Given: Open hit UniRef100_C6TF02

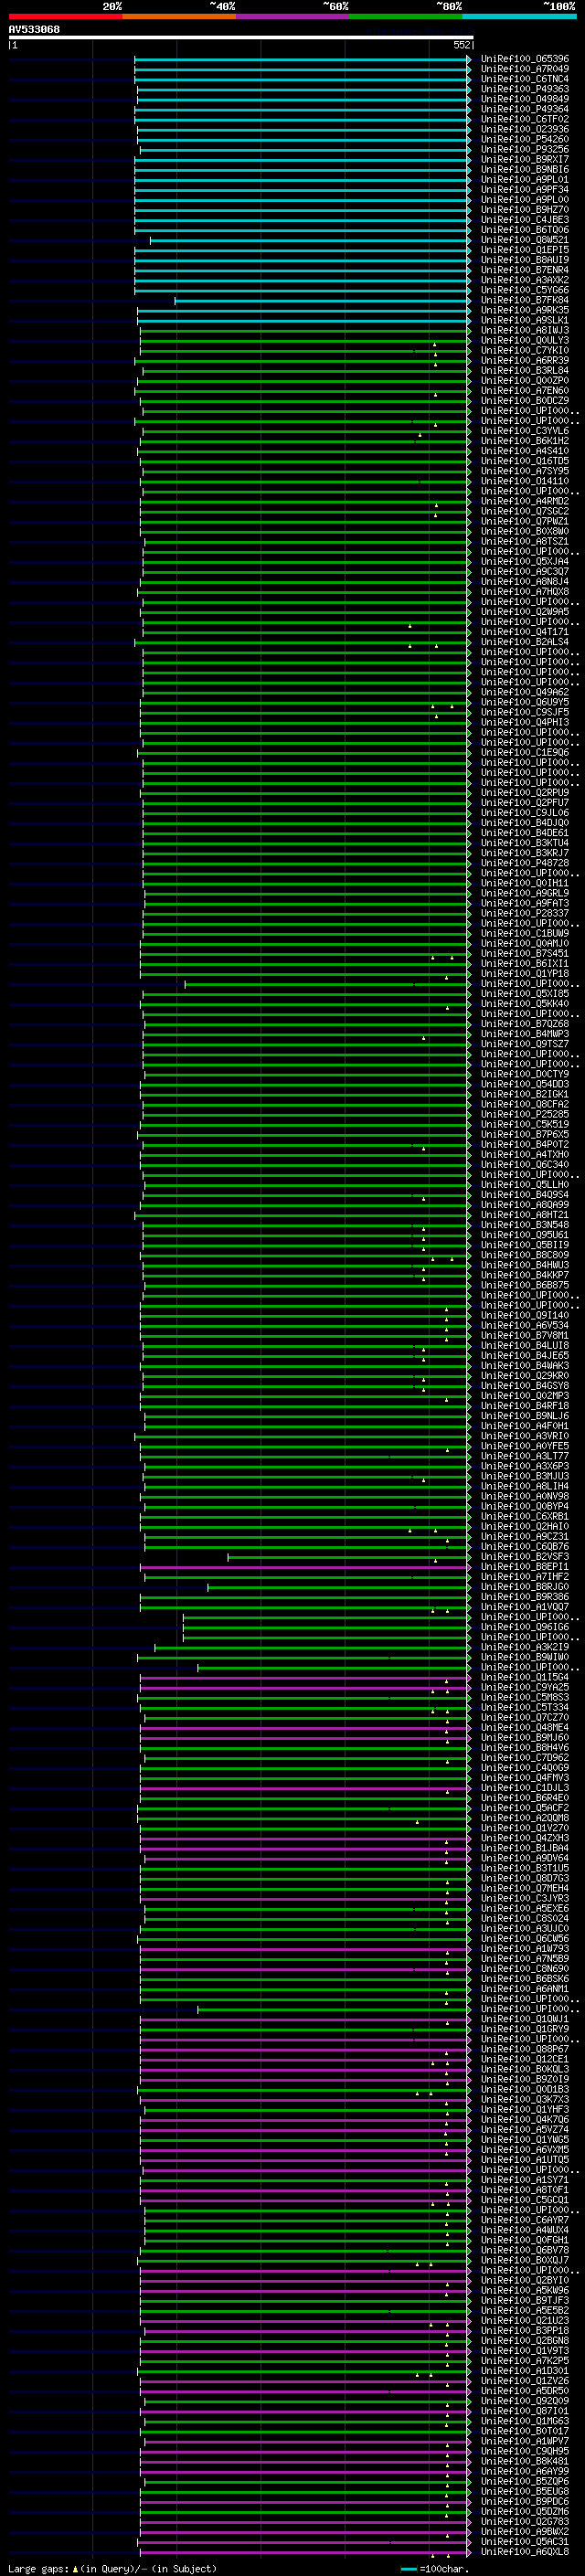Looking at the screenshot, I should point(525,119).
